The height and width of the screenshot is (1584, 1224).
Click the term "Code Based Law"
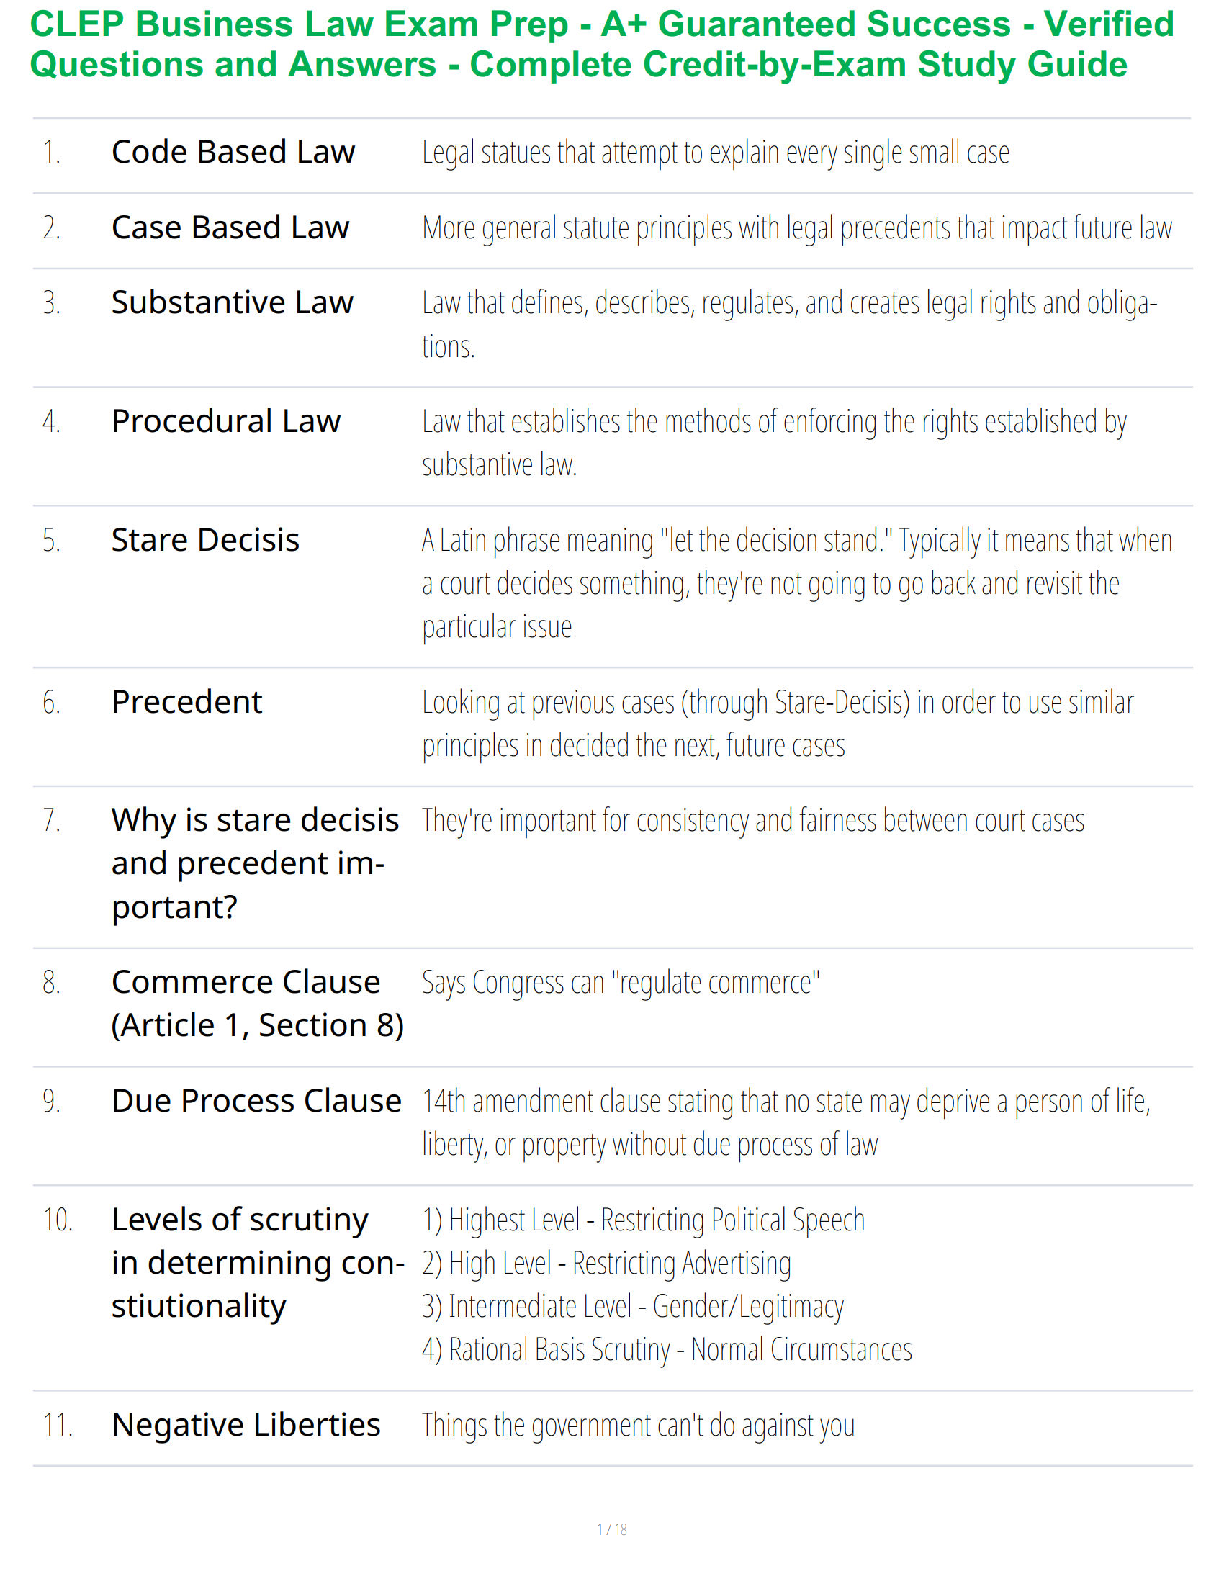pos(233,152)
